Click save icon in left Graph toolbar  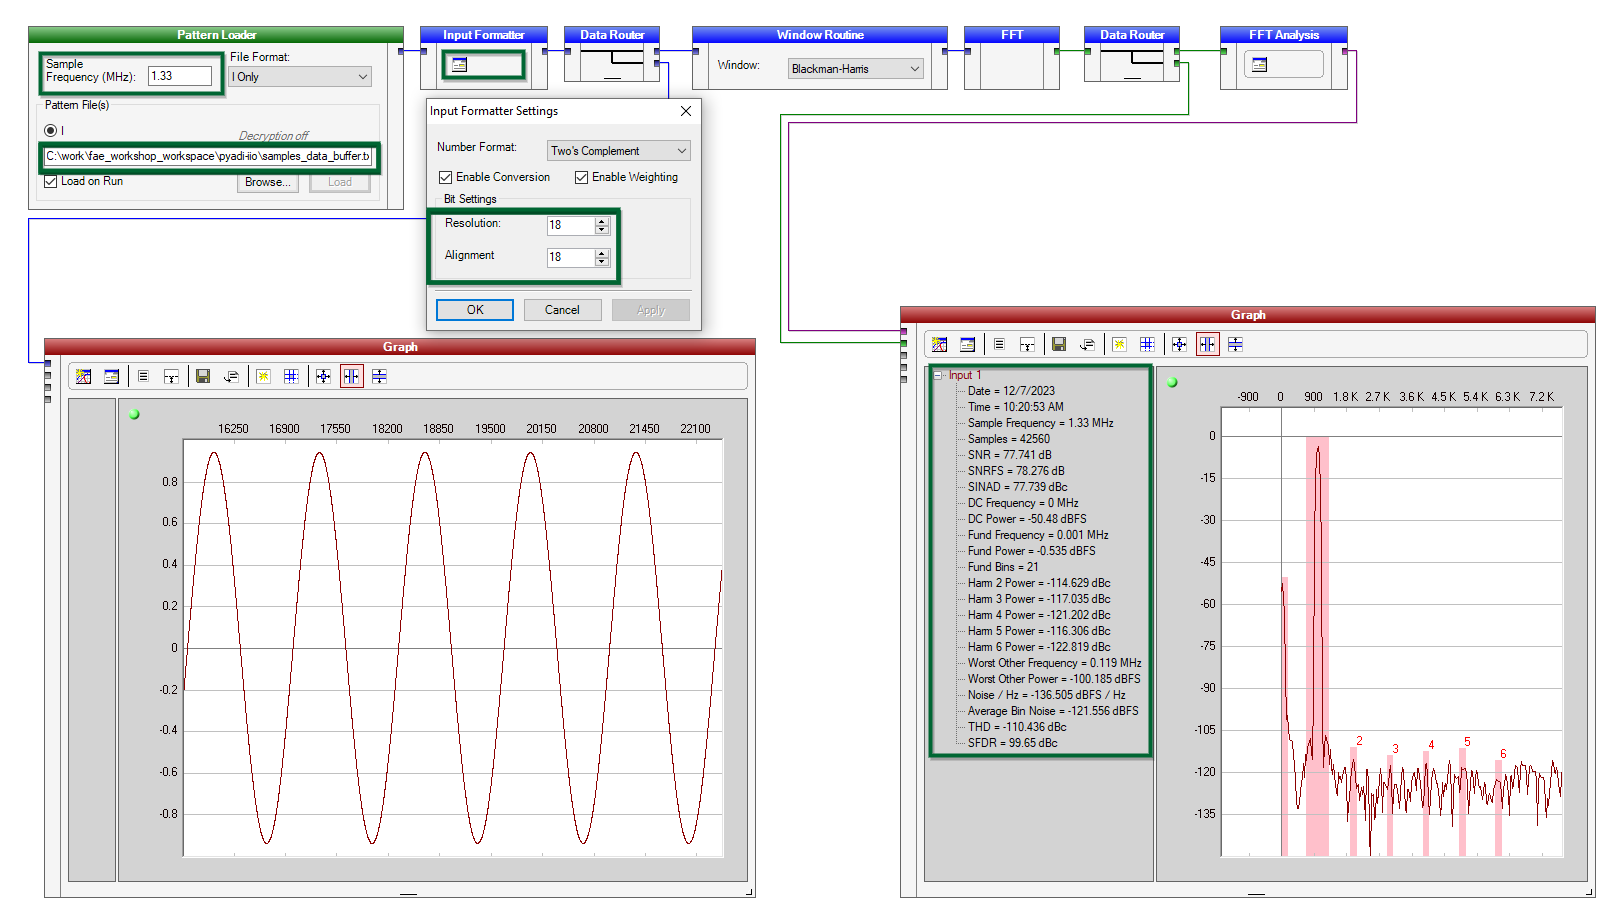(203, 376)
